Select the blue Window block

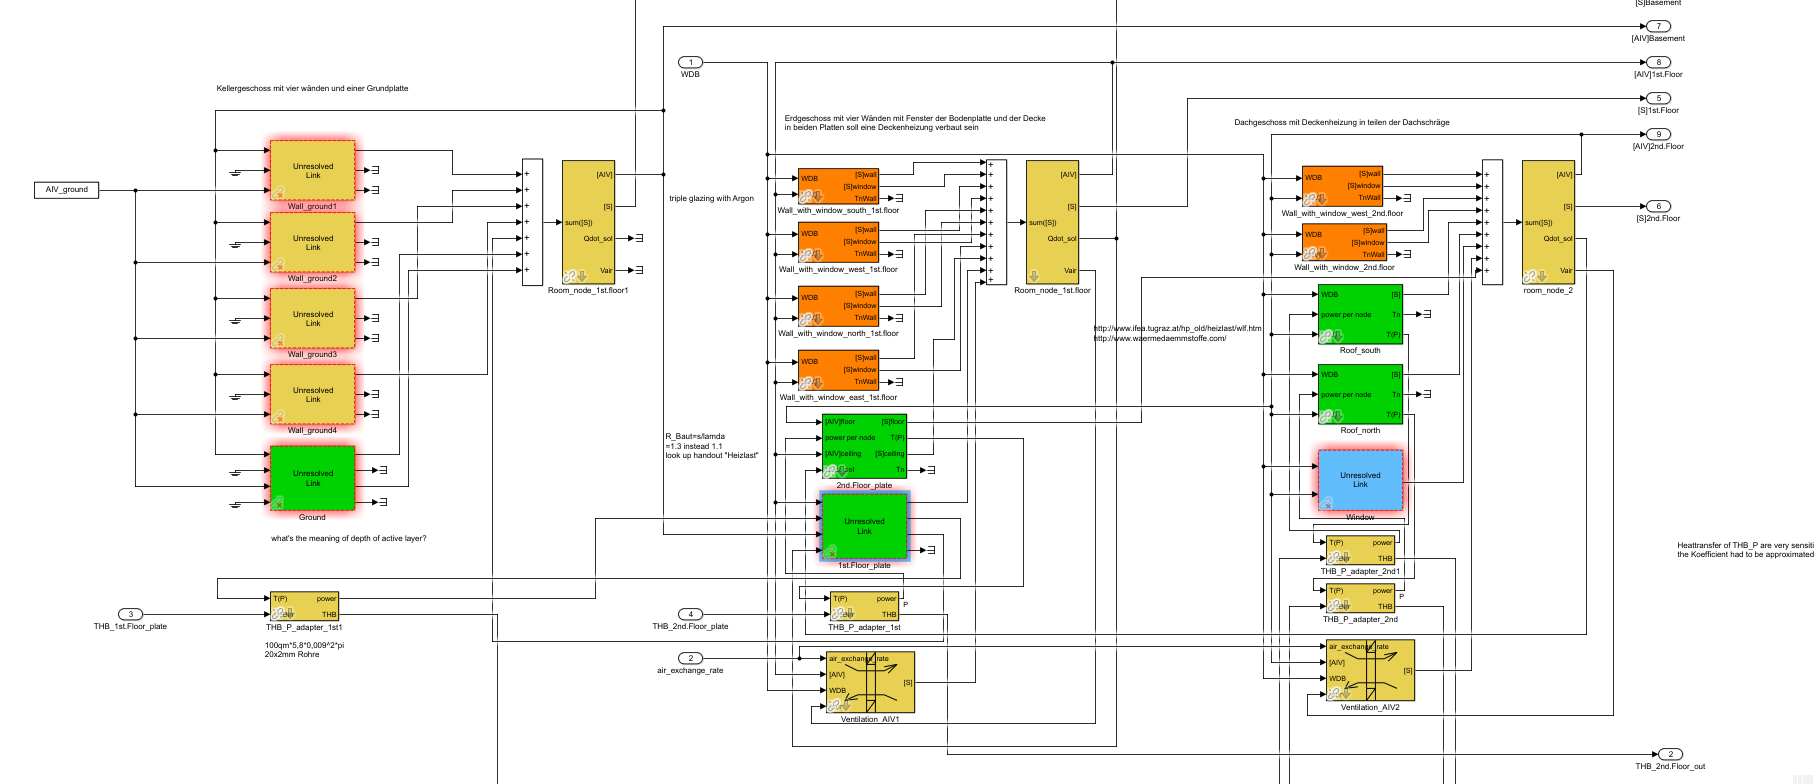(x=1360, y=480)
